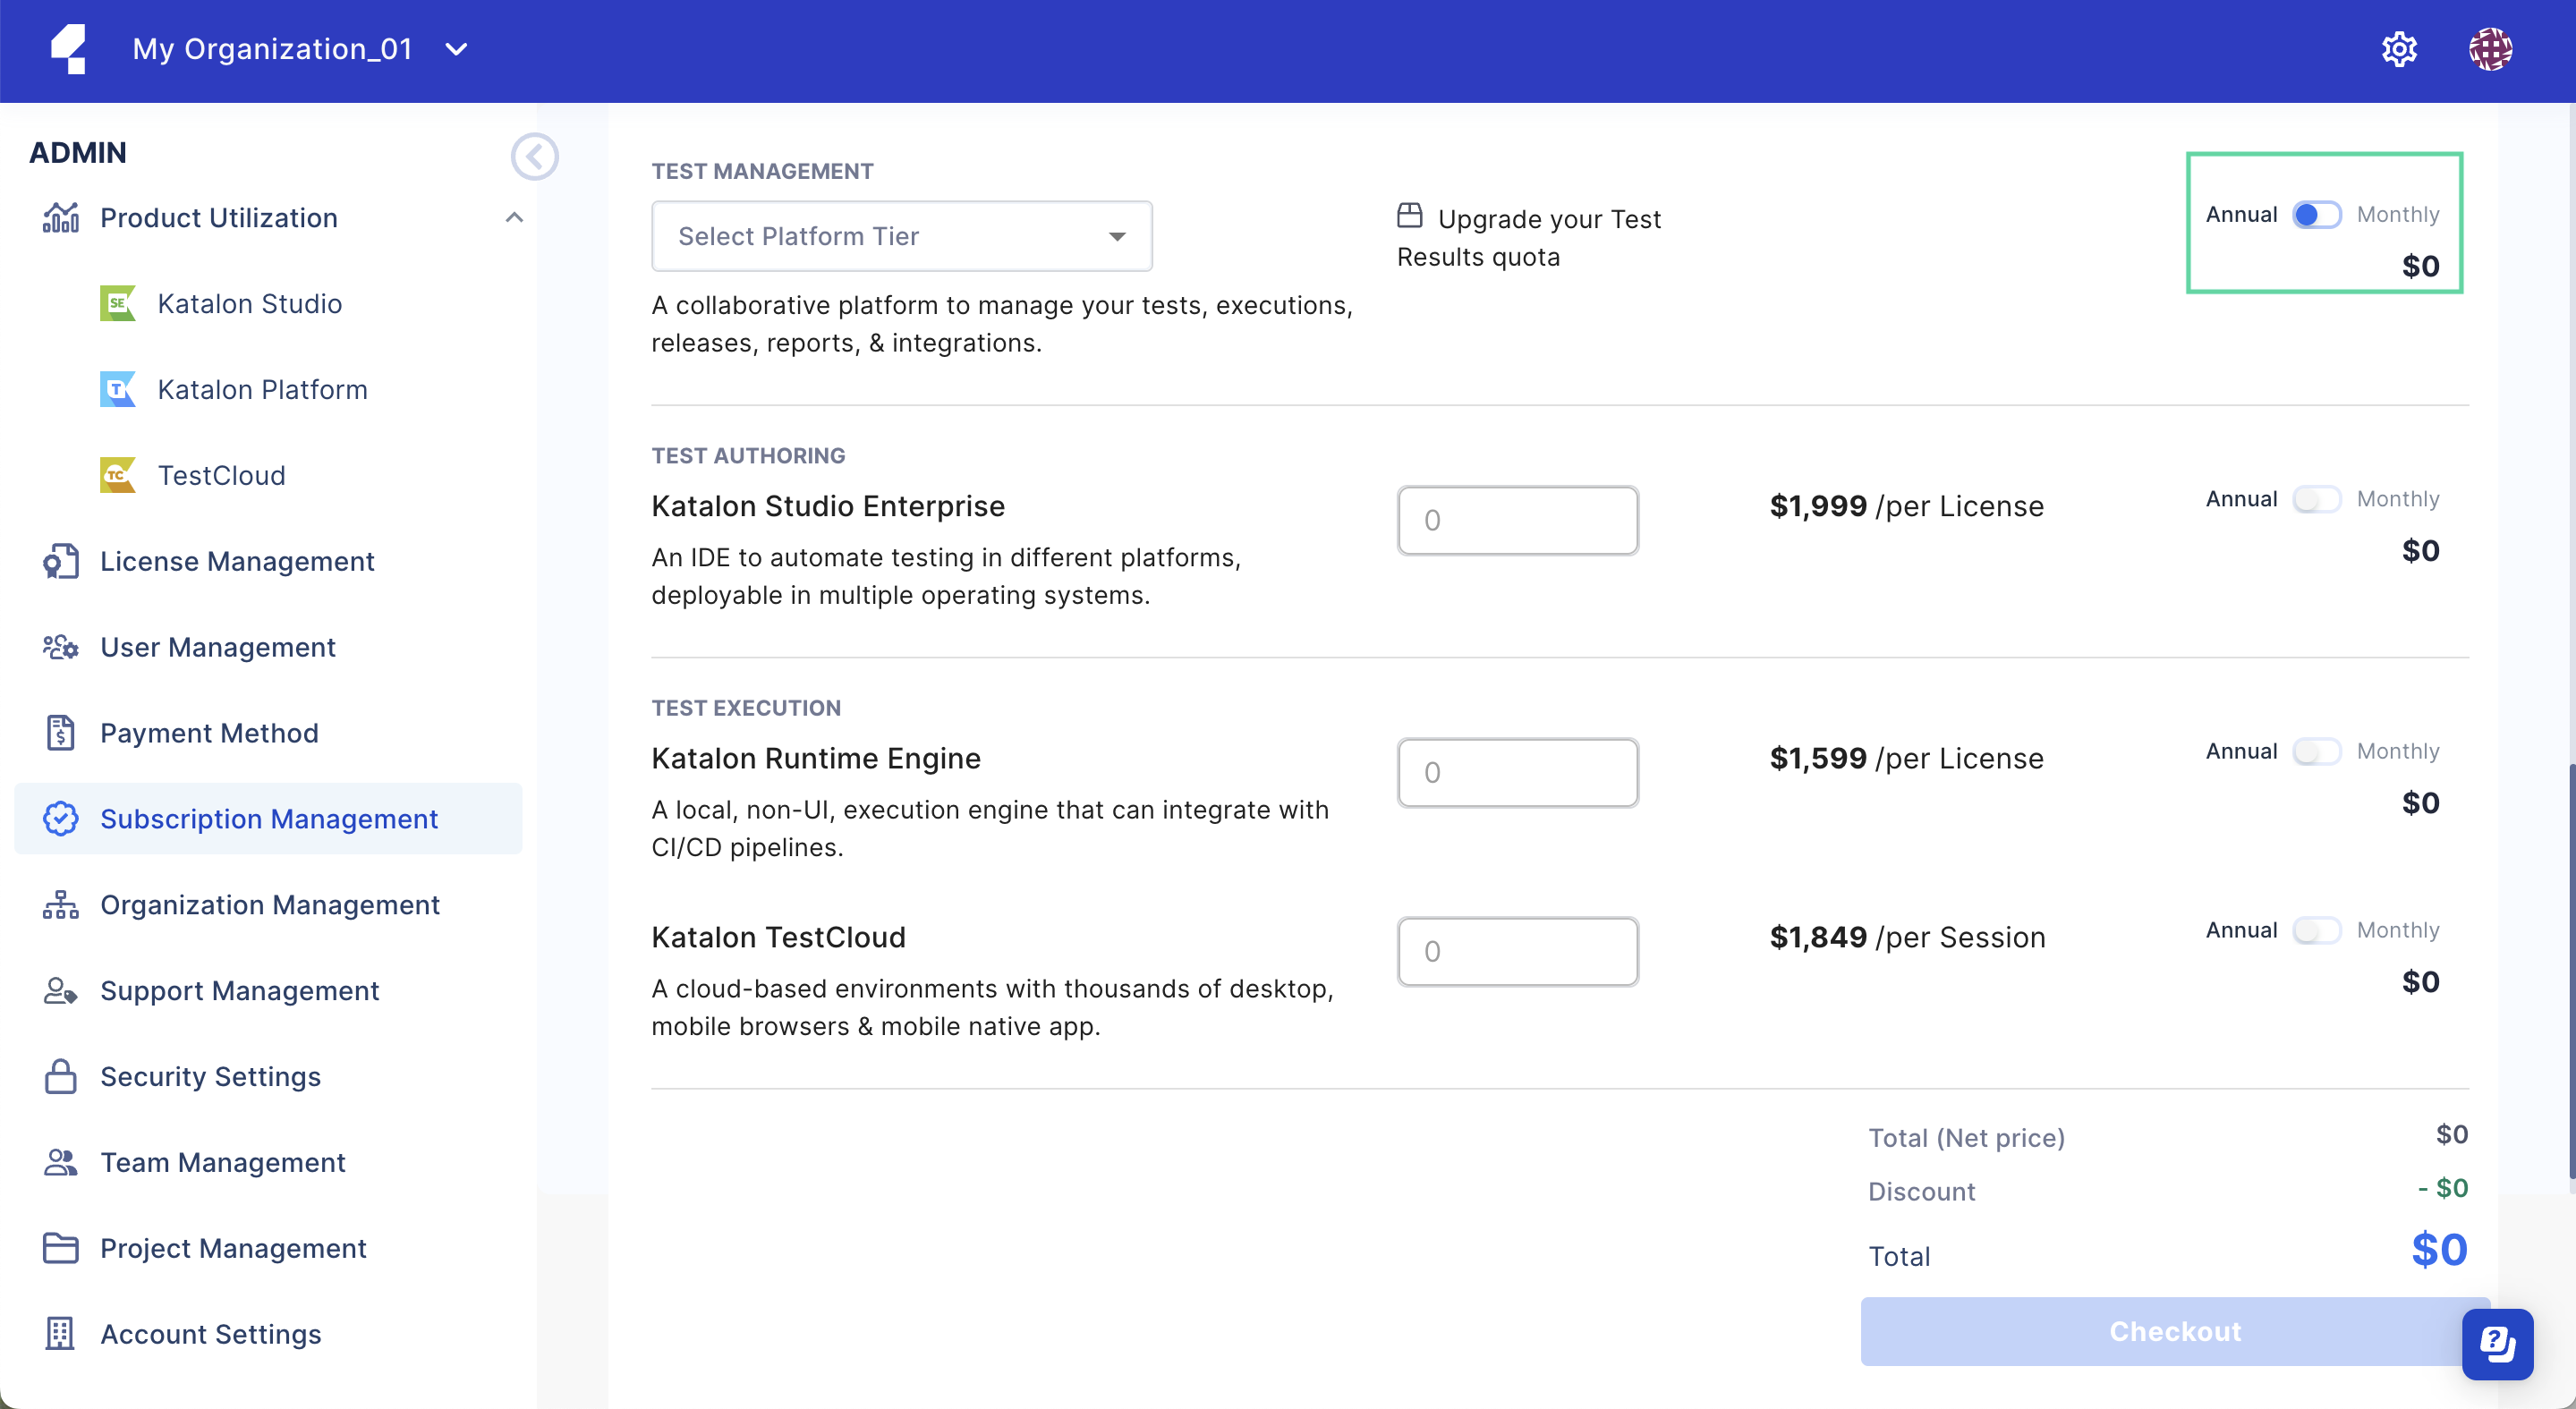This screenshot has height=1409, width=2576.
Task: Click the Discount label
Action: pos(1921,1191)
